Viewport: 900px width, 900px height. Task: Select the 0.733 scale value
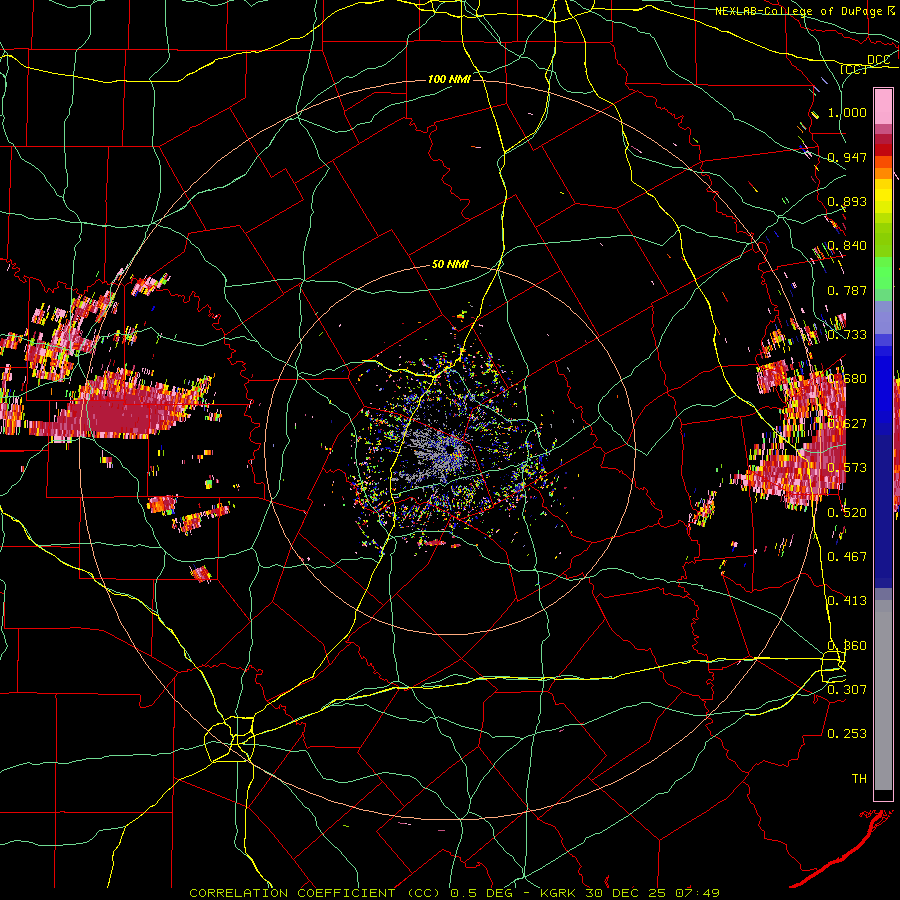click(x=847, y=335)
